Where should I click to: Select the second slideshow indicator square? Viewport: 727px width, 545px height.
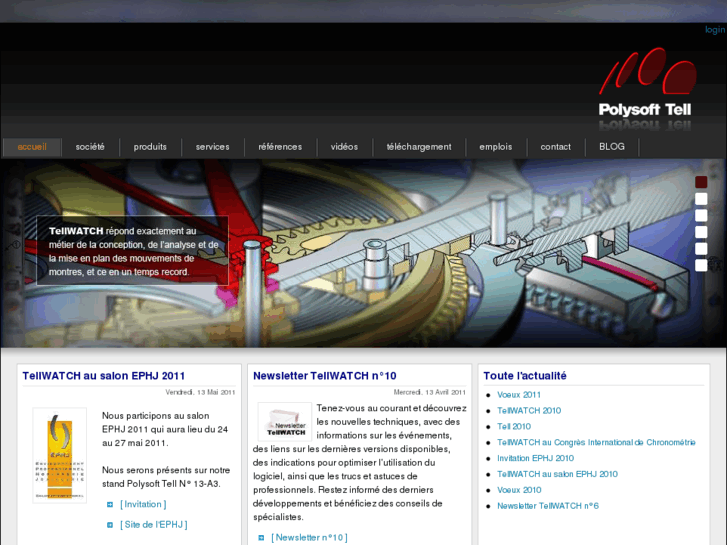tap(701, 199)
